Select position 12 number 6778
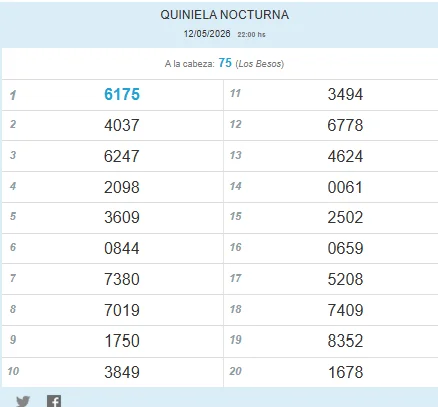Viewport: 438px width, 407px height. 345,125
